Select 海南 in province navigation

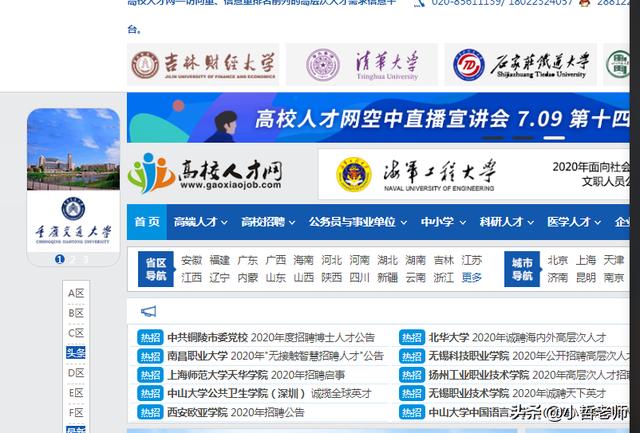click(303, 260)
